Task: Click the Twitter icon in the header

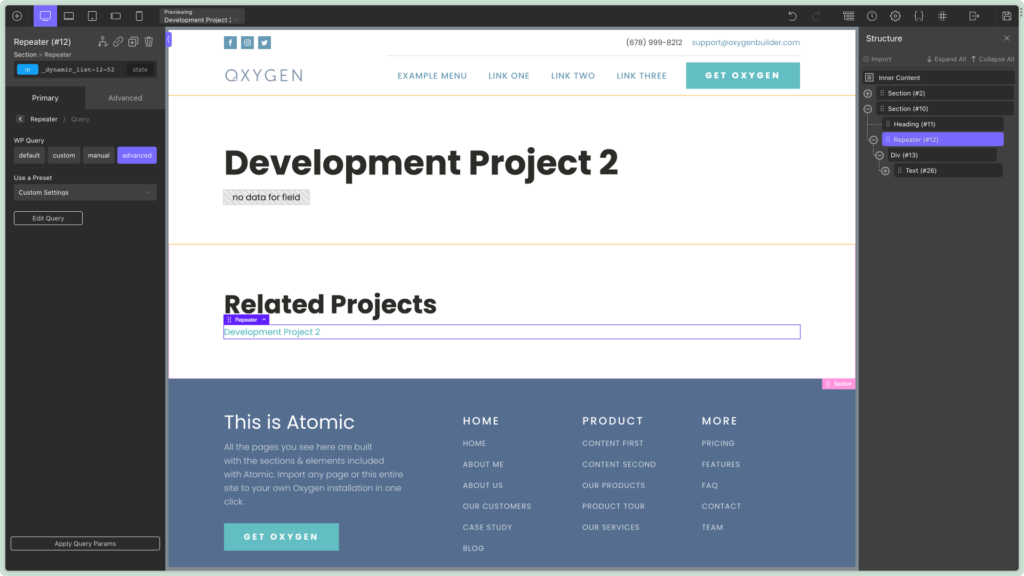Action: (x=264, y=42)
